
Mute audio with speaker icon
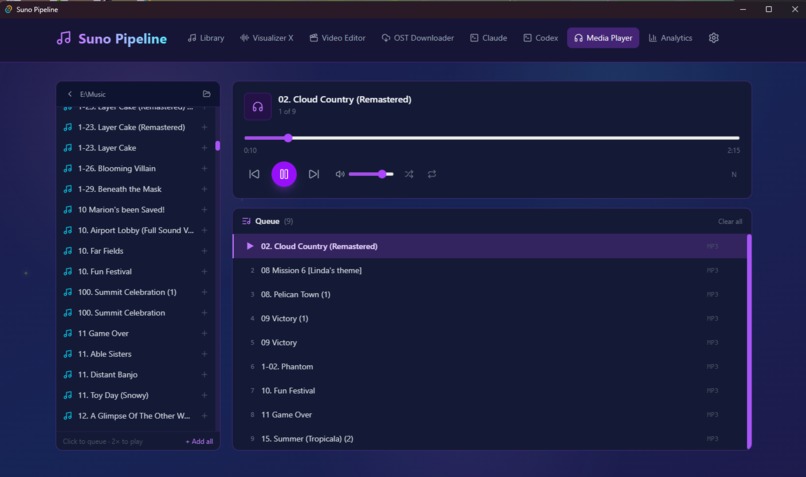pos(340,174)
